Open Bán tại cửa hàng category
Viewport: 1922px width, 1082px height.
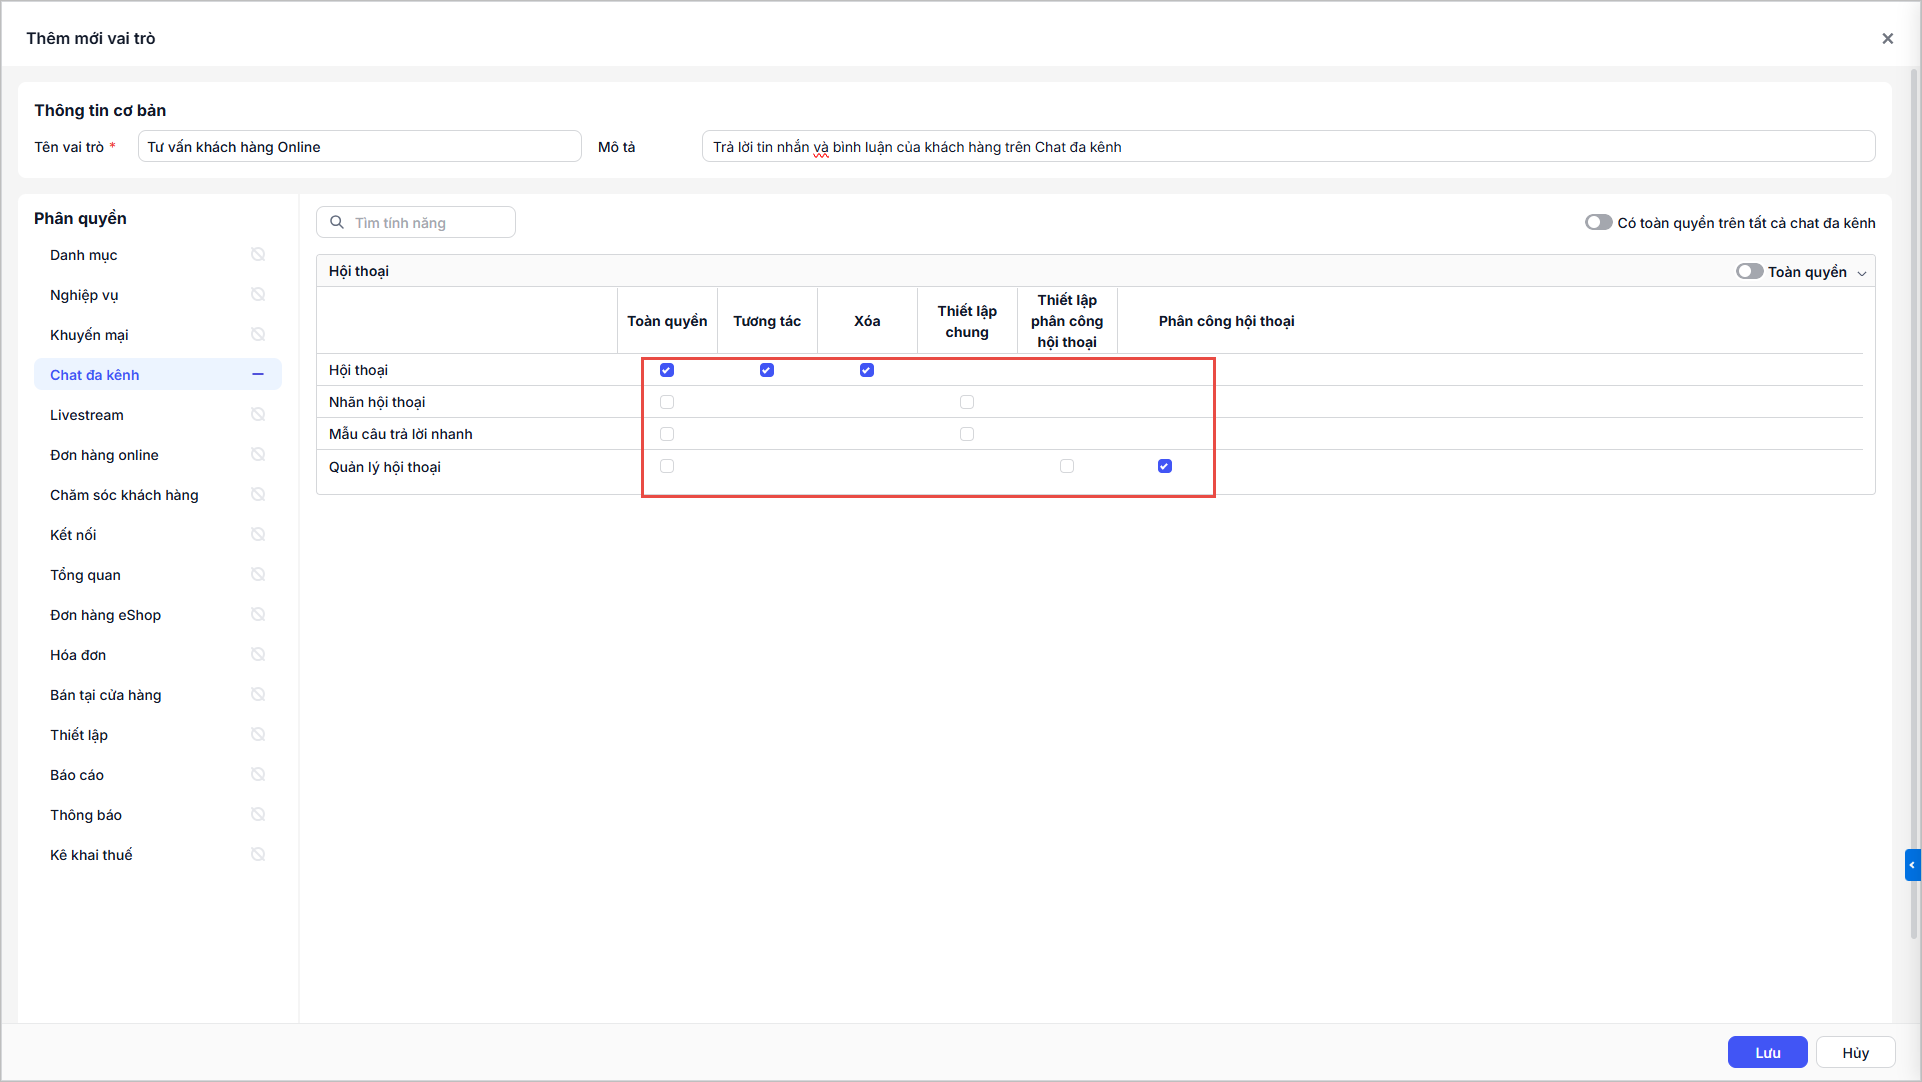(x=157, y=695)
